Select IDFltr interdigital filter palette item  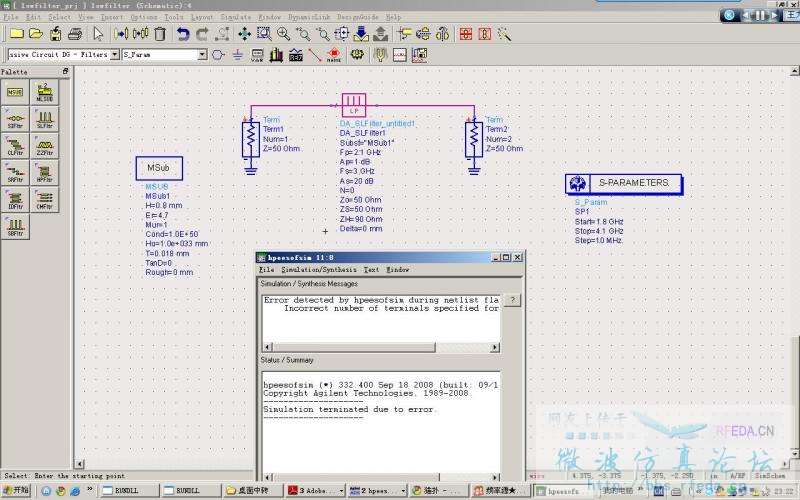click(x=15, y=199)
